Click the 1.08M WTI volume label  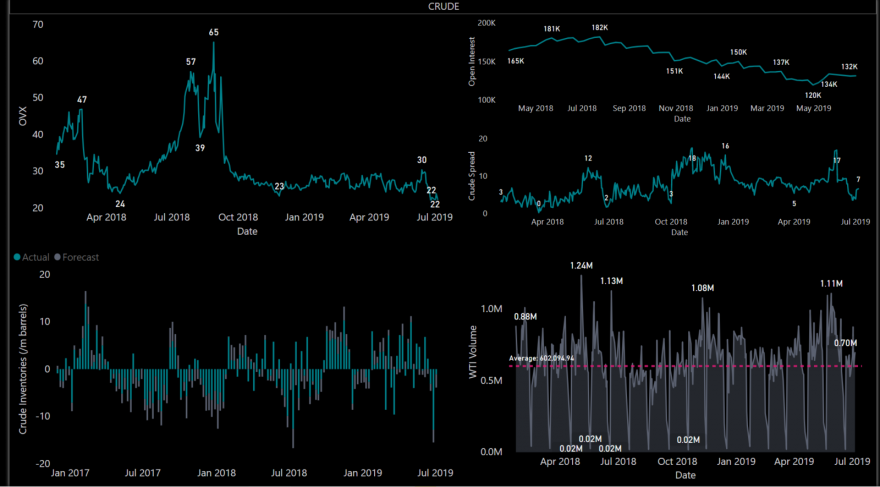702,288
